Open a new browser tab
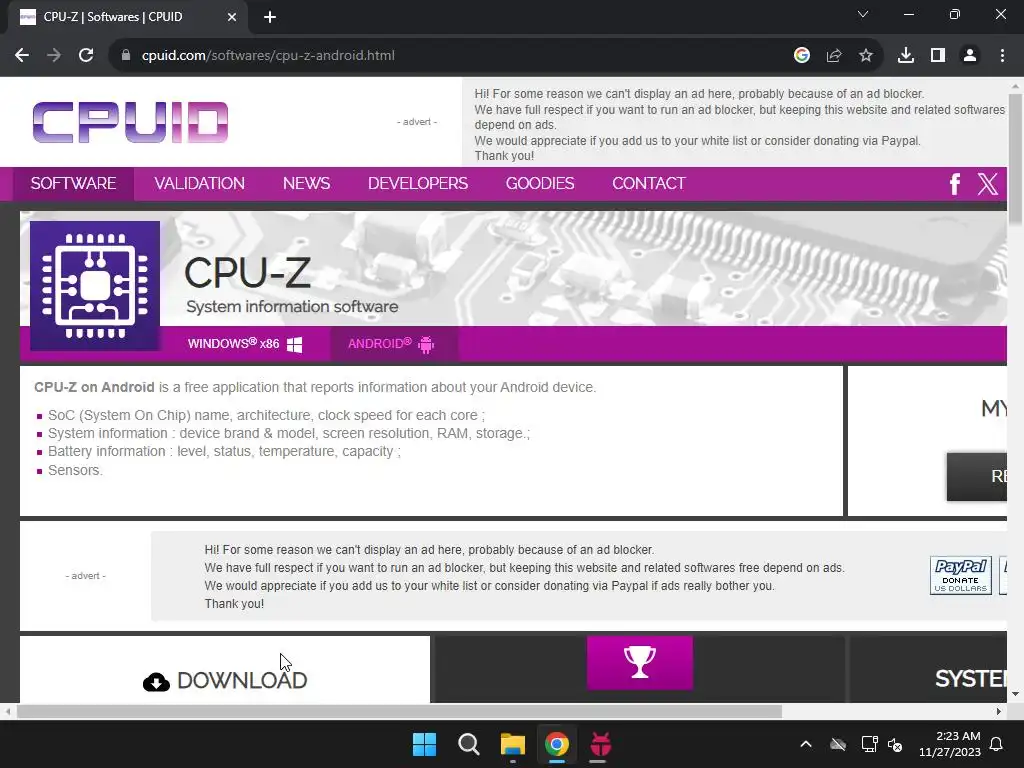This screenshot has width=1024, height=768. [x=270, y=17]
